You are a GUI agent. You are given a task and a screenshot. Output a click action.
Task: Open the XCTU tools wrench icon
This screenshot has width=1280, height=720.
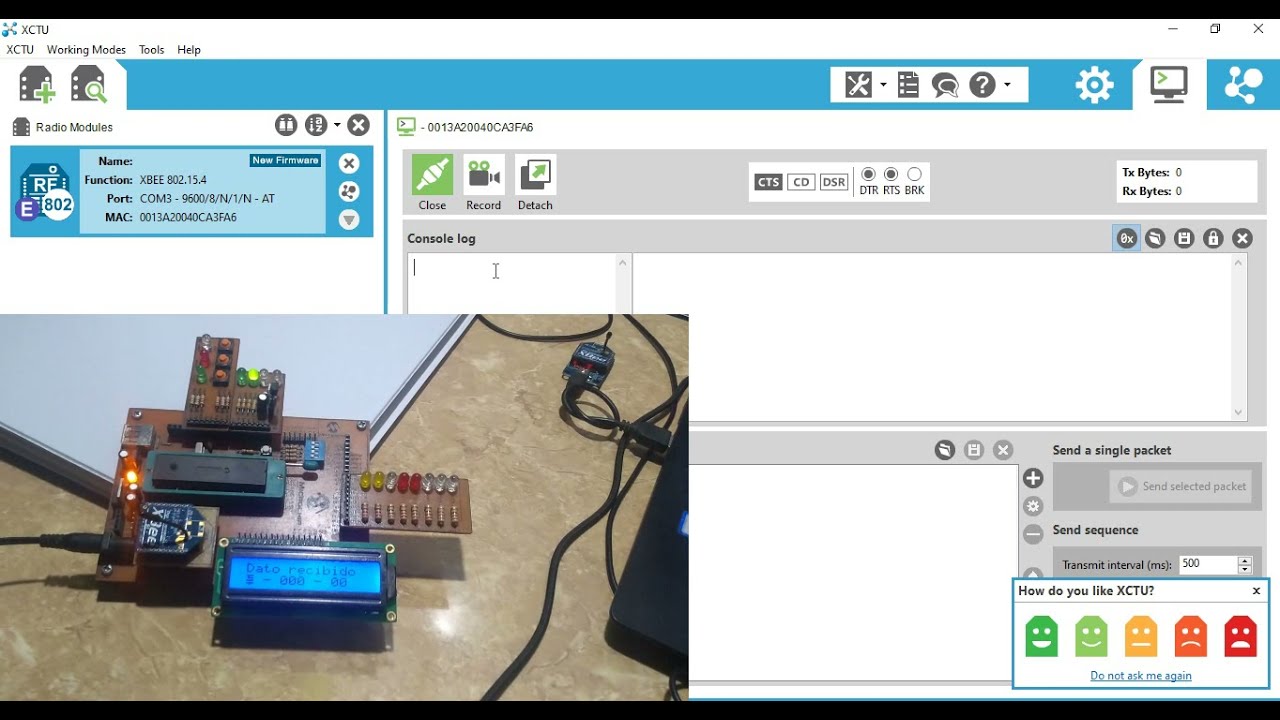tap(858, 85)
